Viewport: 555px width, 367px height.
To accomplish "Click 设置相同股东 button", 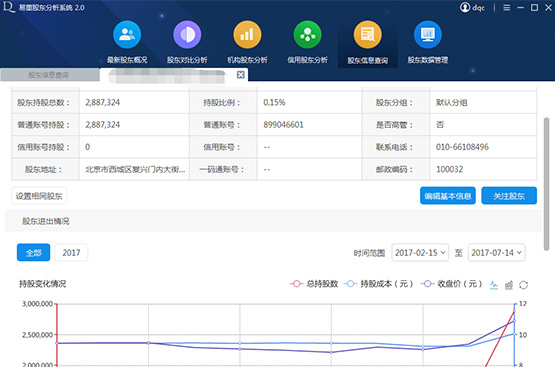I will pos(39,196).
